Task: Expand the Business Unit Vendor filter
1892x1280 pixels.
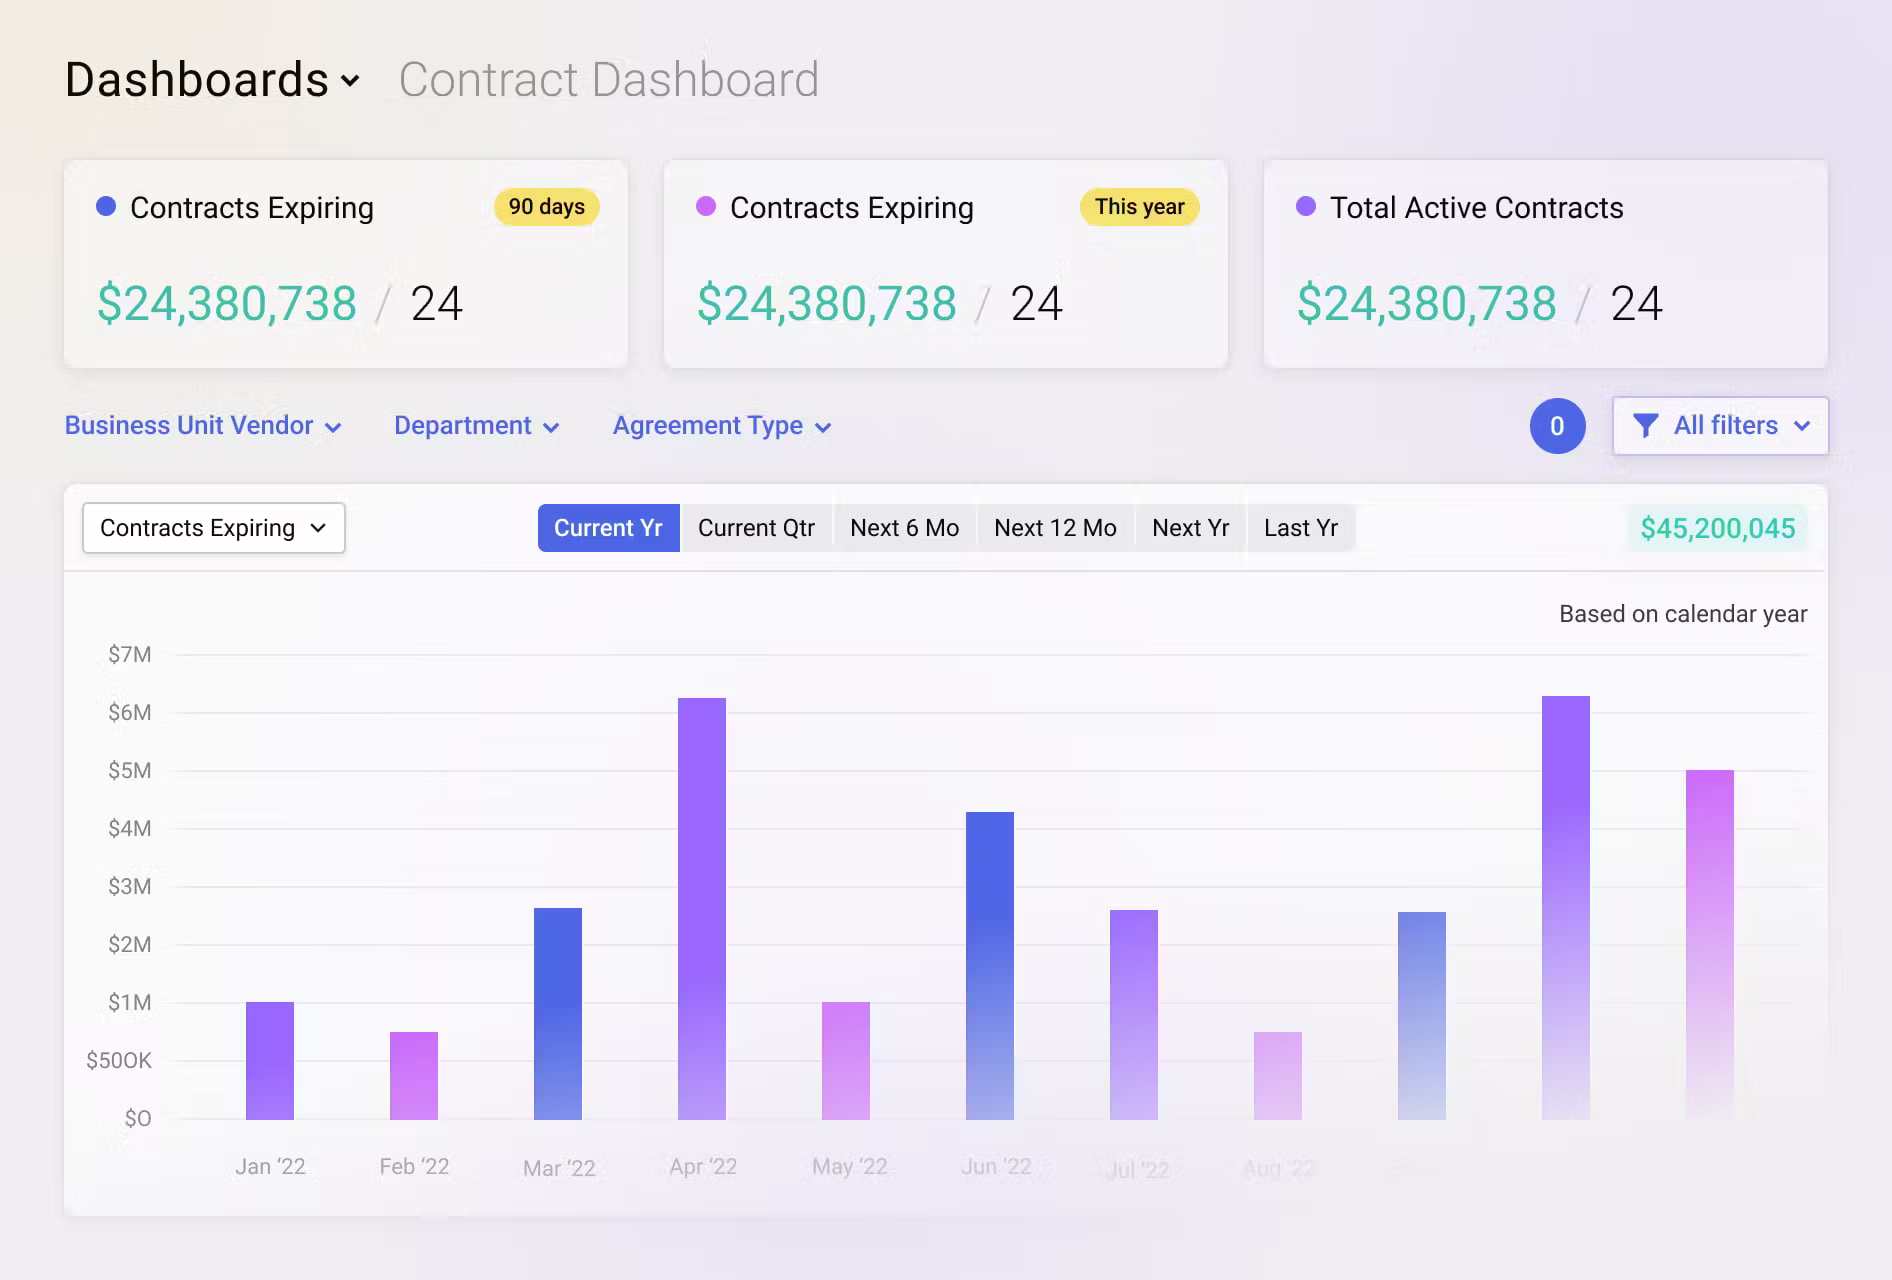Action: tap(203, 426)
